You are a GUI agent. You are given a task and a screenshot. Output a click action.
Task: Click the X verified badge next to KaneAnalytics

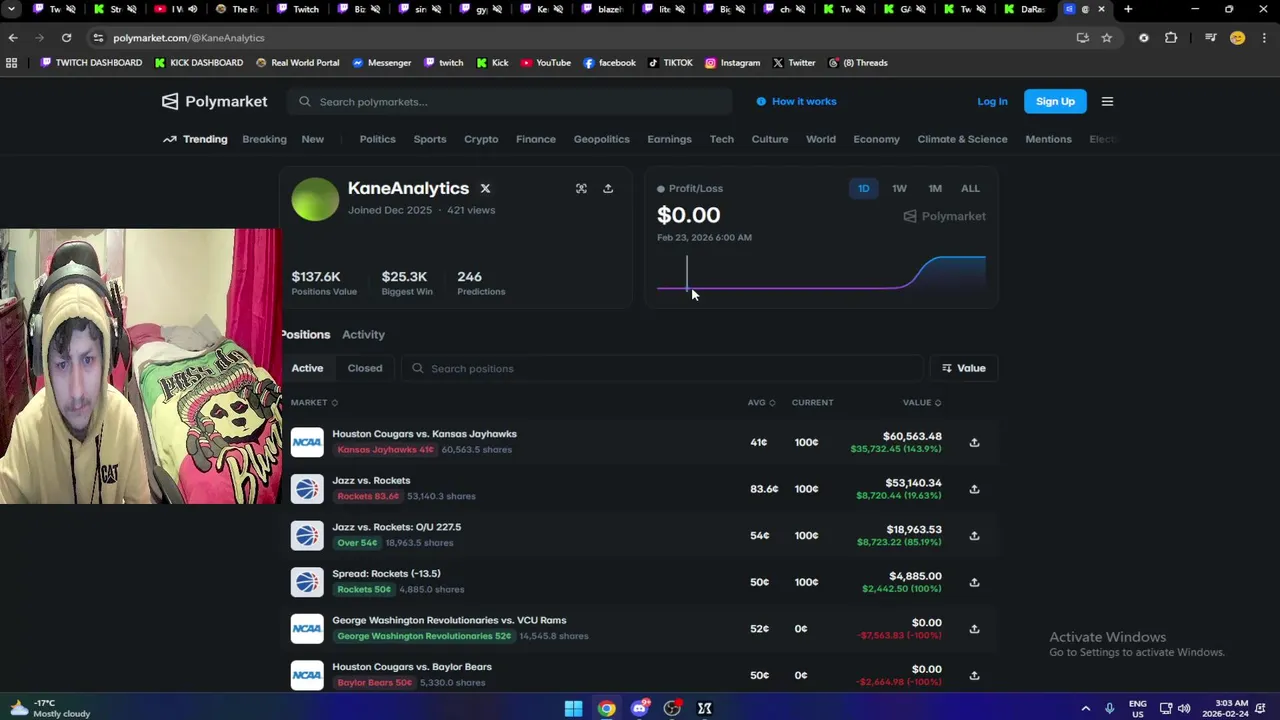pos(485,188)
